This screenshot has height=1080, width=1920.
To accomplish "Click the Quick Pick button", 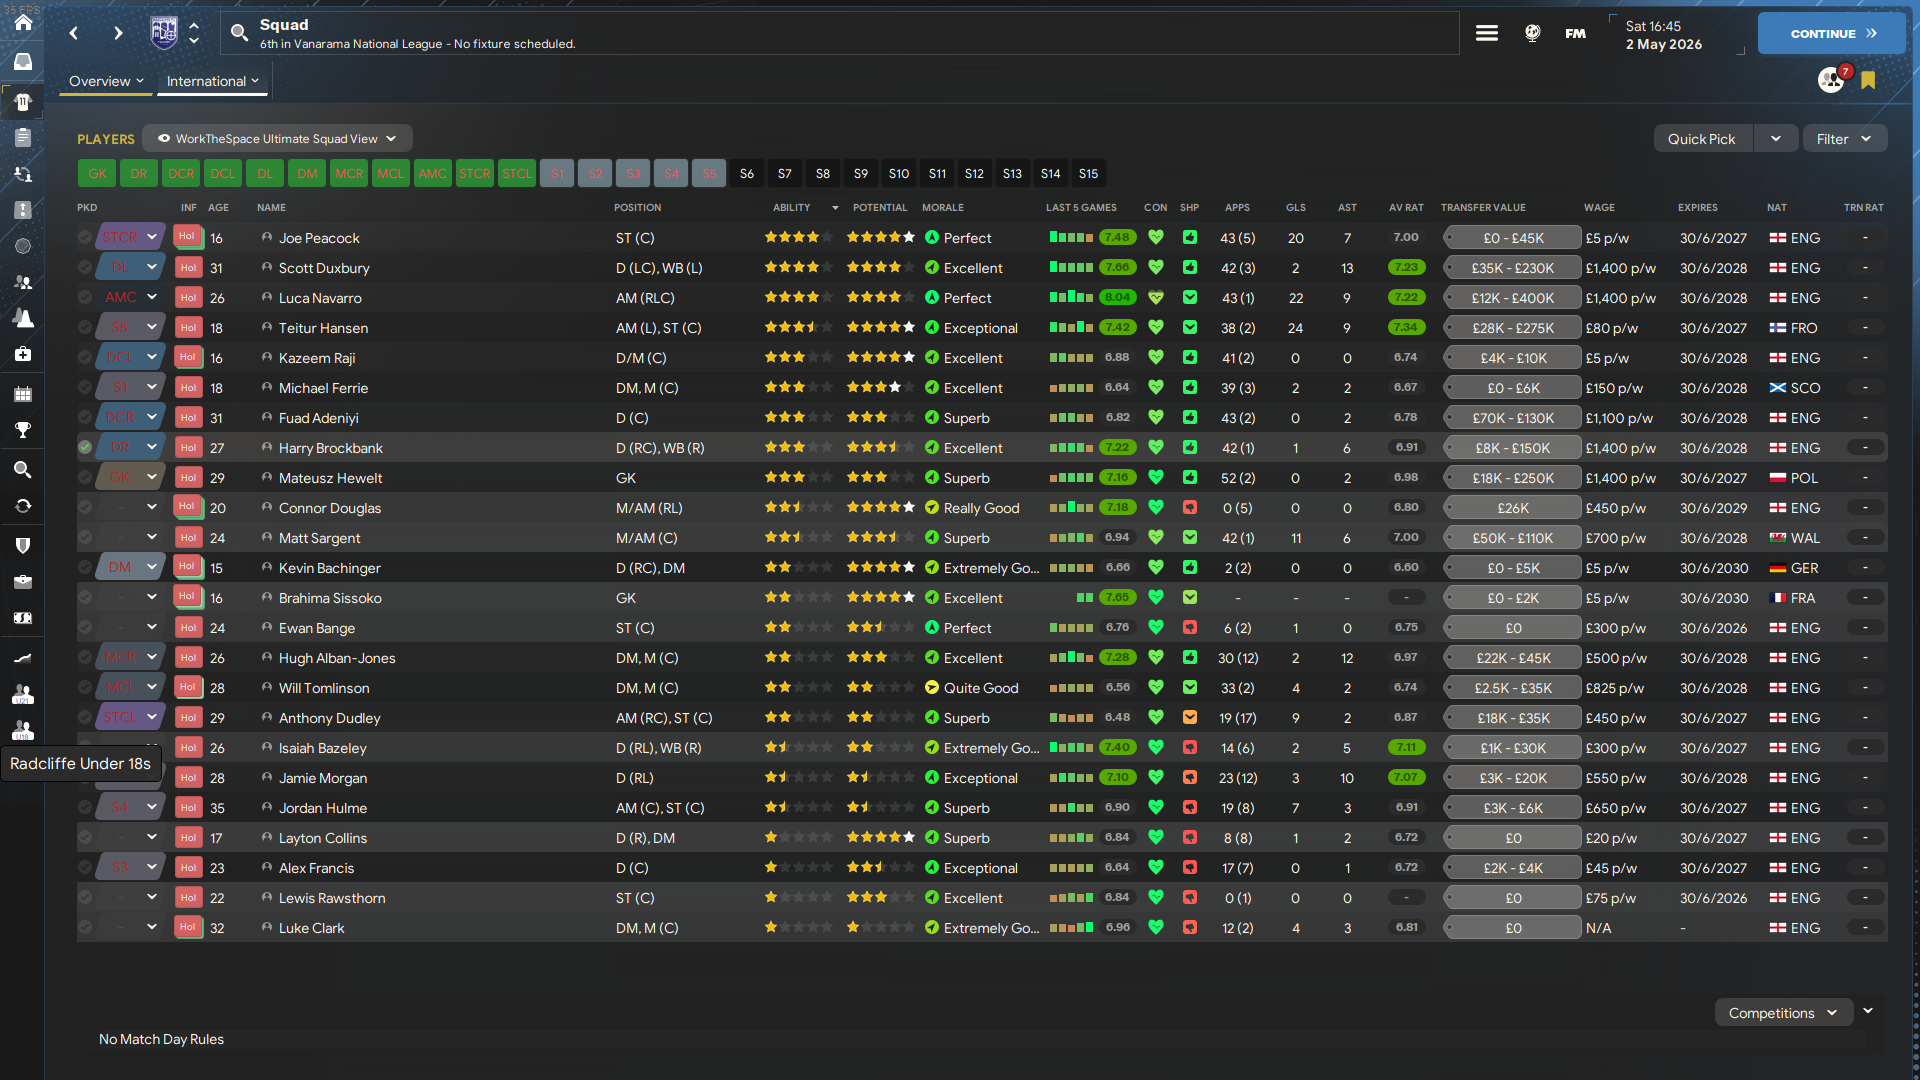I will tap(1701, 139).
